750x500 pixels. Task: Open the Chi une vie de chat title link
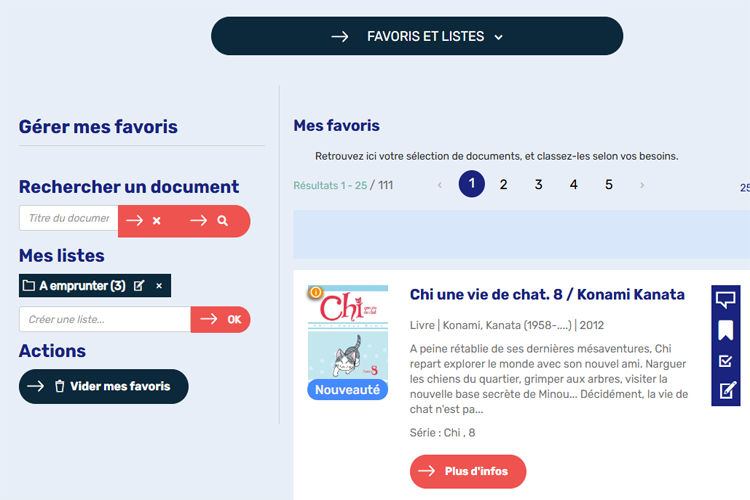click(x=547, y=295)
